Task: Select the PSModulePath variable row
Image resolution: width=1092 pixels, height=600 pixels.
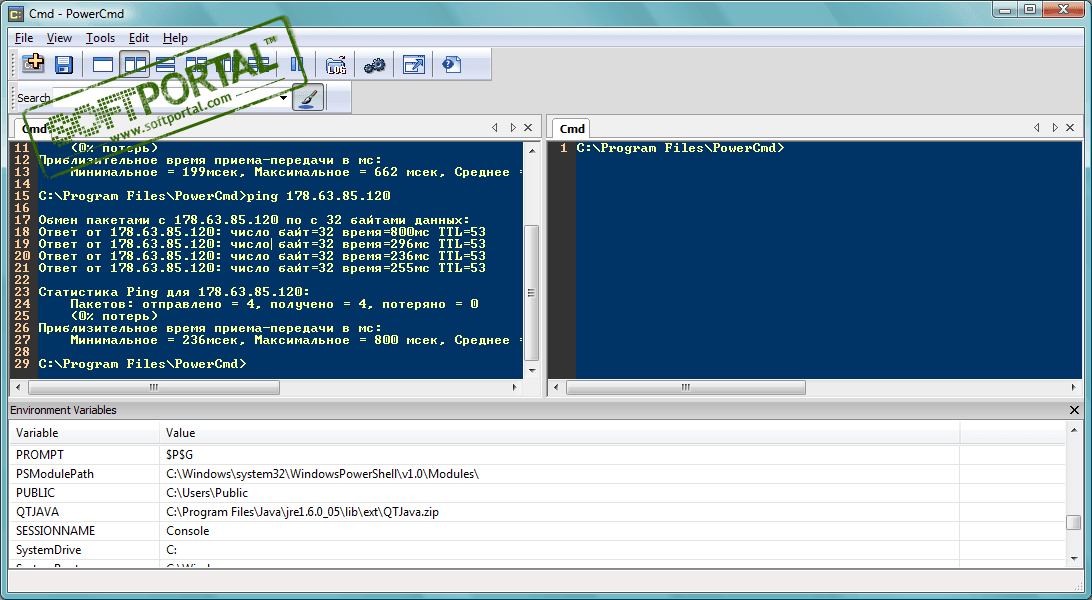Action: (x=537, y=474)
